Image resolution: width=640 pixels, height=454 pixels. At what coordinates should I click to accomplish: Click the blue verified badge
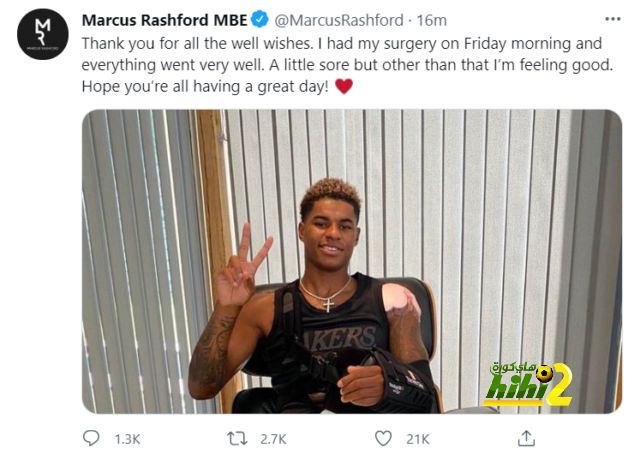[x=259, y=20]
